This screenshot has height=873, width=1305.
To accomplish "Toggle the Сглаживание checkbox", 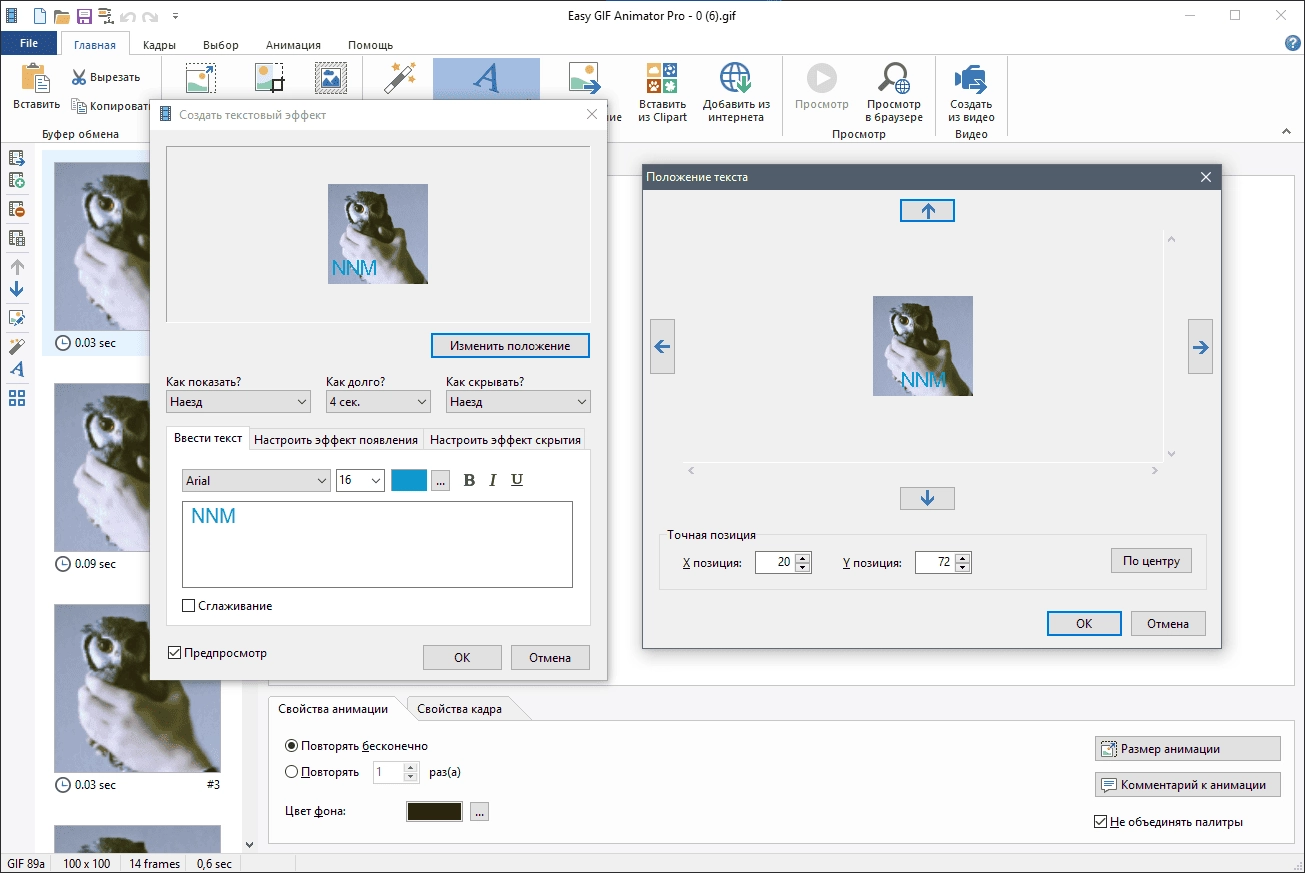I will 188,606.
